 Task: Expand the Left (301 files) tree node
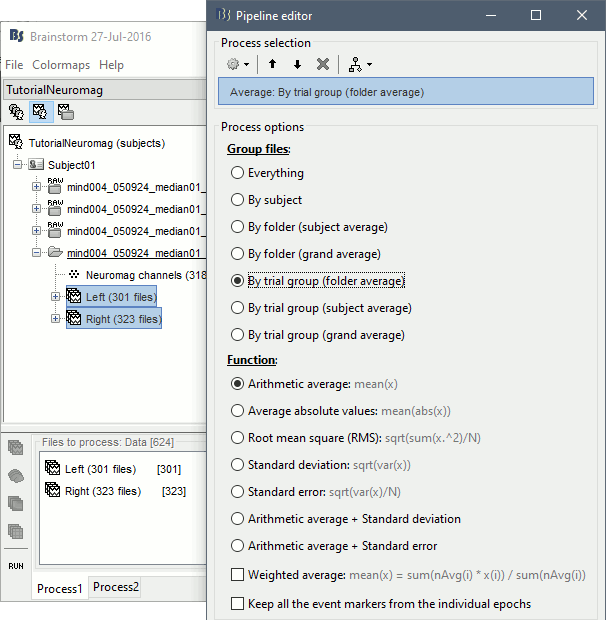(55, 297)
